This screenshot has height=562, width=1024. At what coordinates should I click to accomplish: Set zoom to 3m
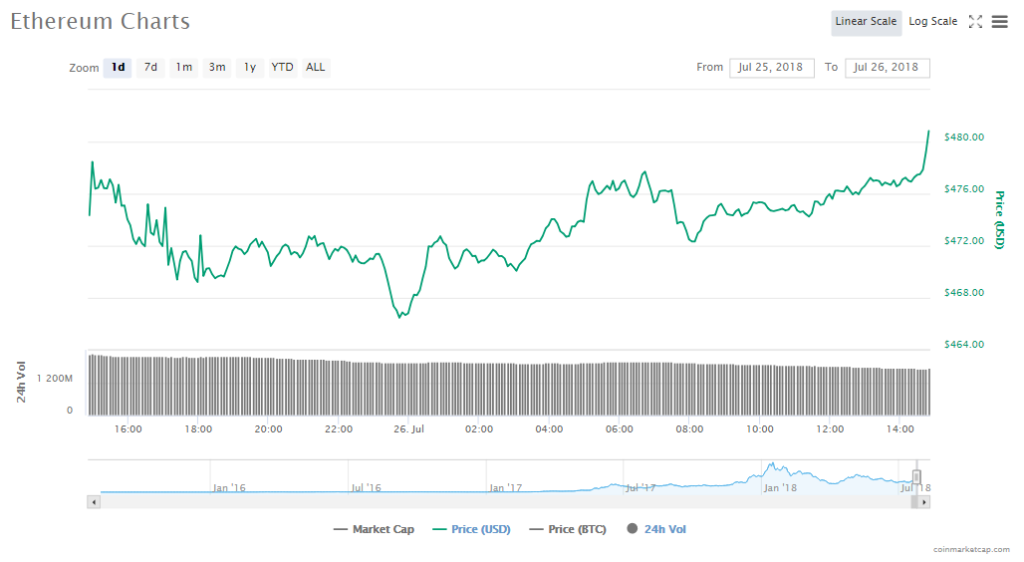coord(217,68)
